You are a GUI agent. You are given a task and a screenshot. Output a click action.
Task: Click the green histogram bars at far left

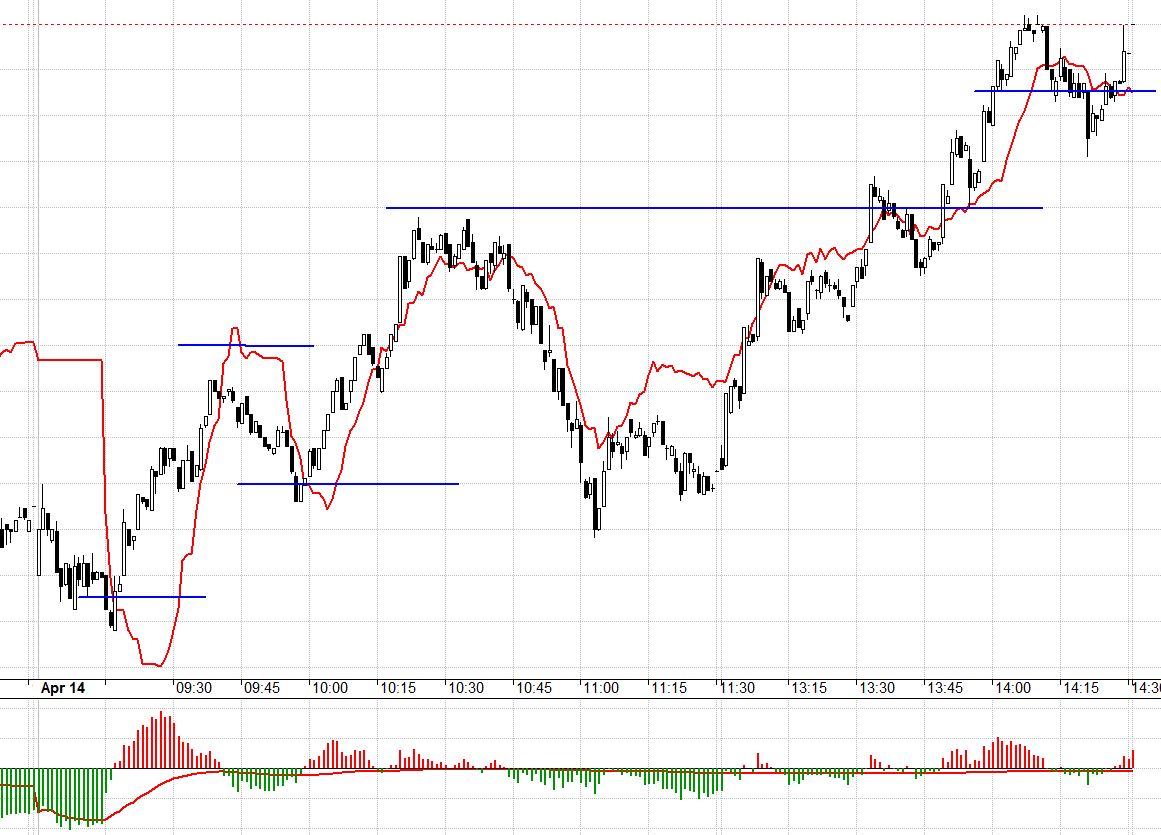[x=50, y=795]
